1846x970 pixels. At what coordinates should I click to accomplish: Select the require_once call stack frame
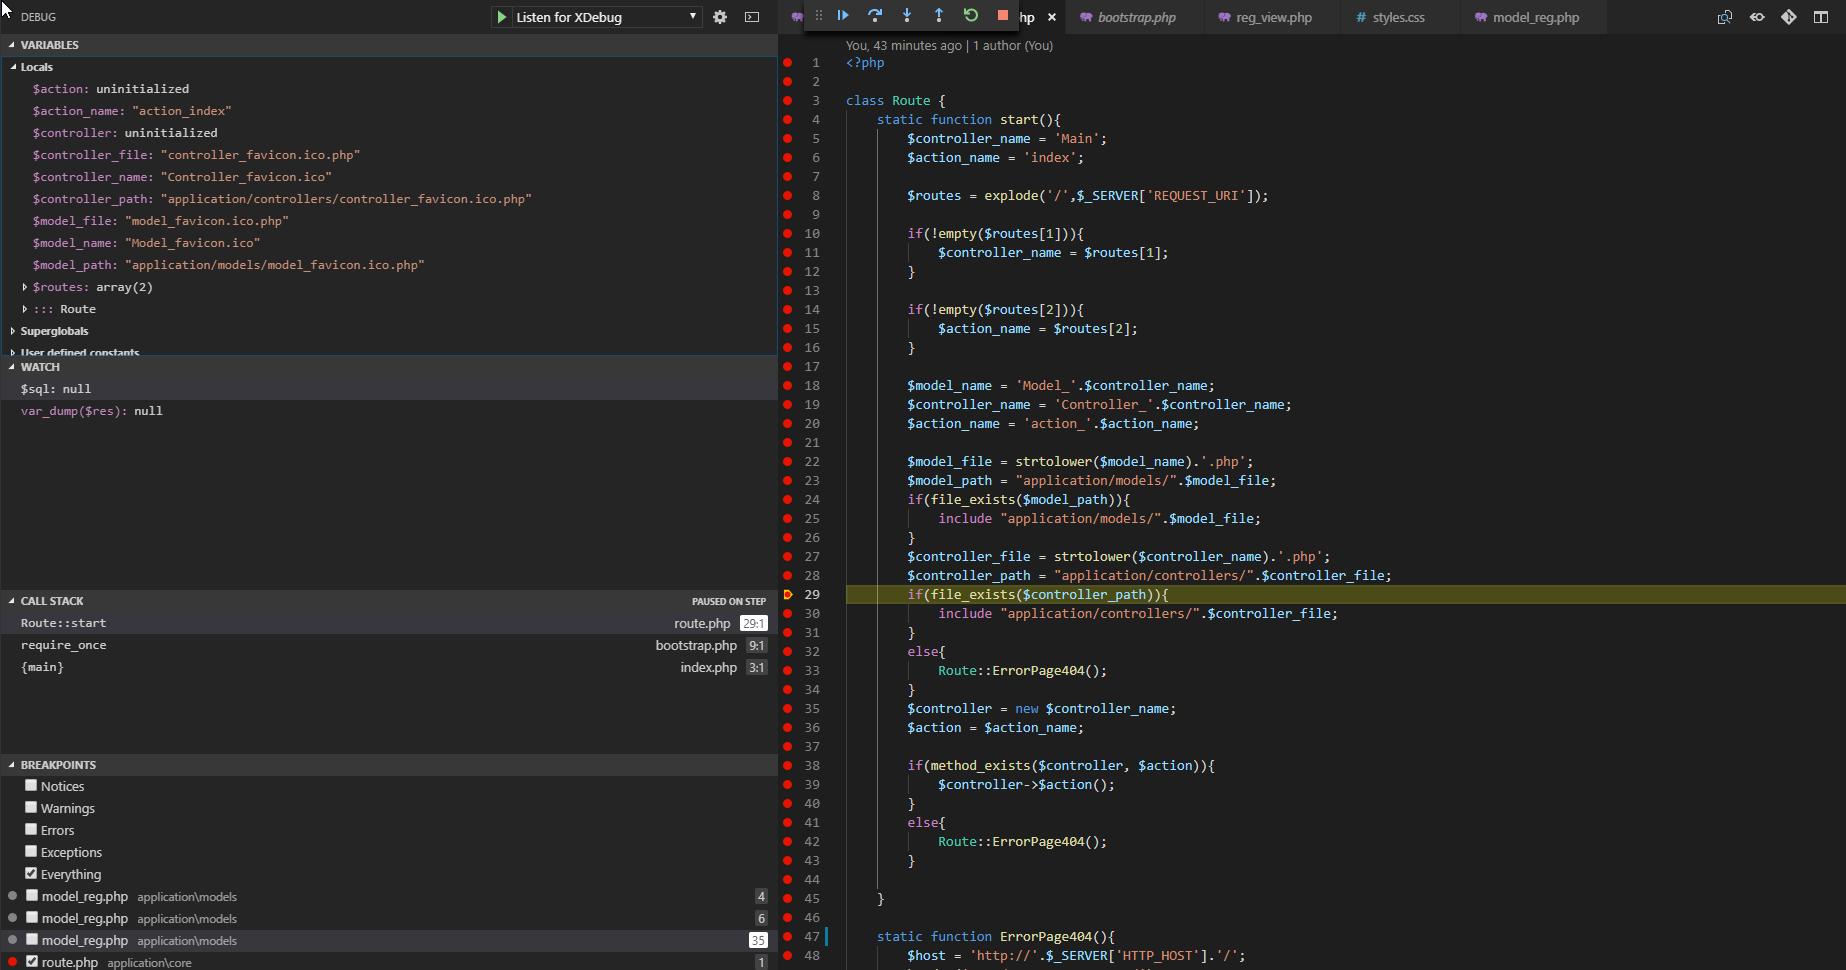389,645
